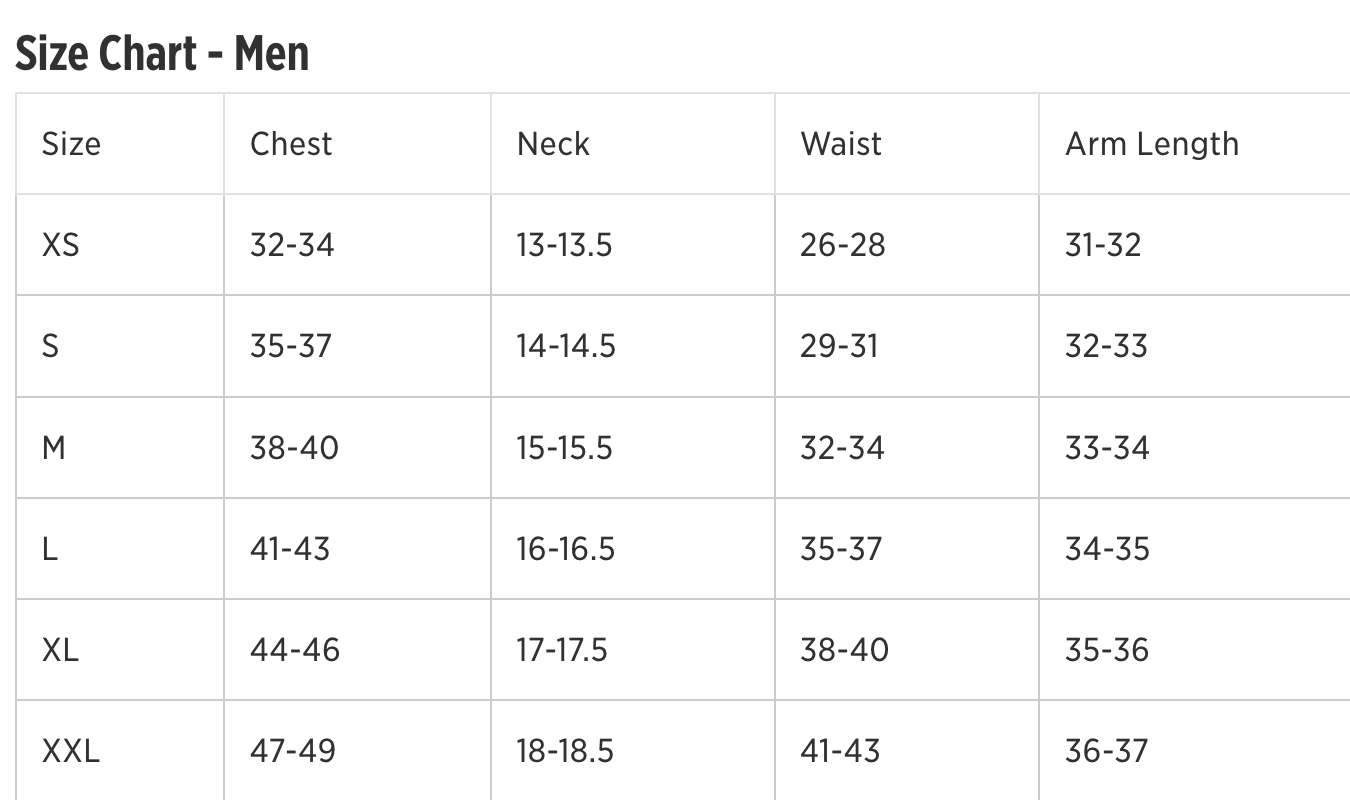Image resolution: width=1350 pixels, height=800 pixels.
Task: Click arm length 31-32 cell
Action: pyautogui.click(x=1102, y=245)
